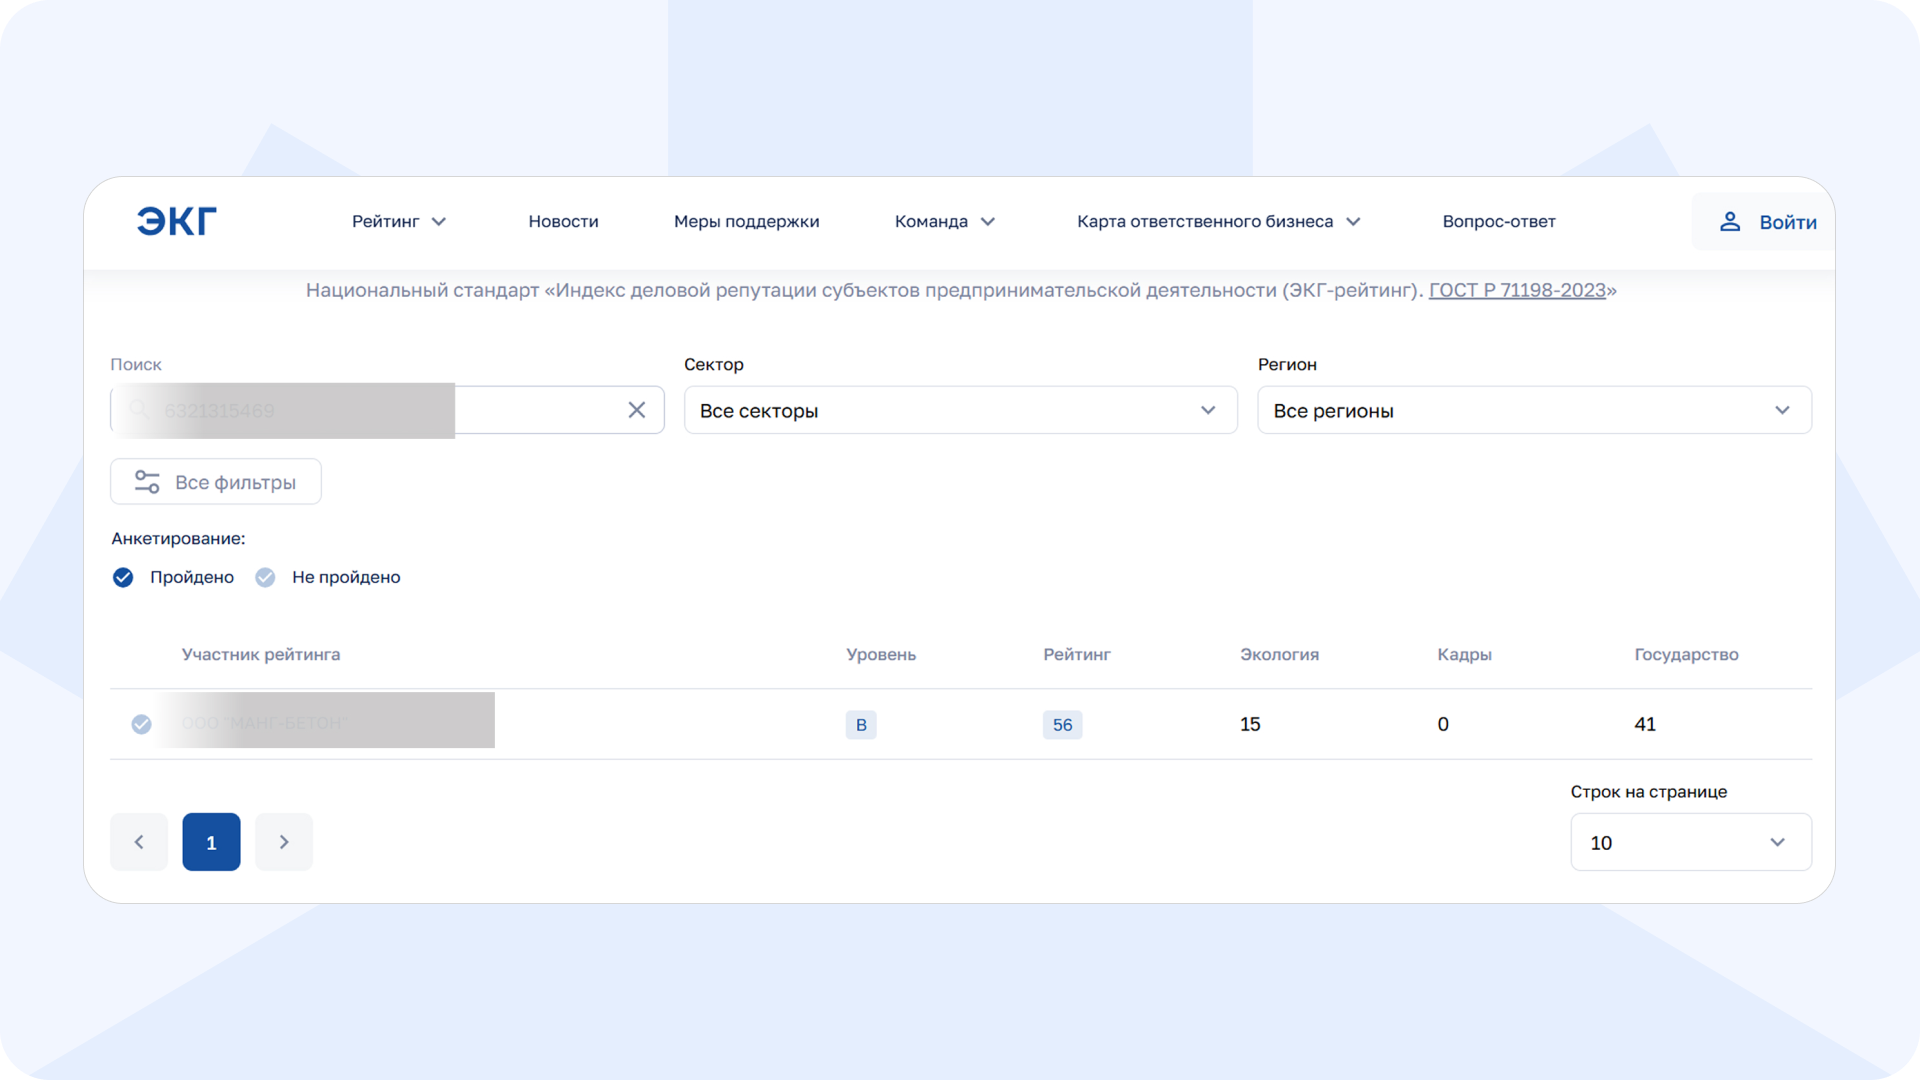This screenshot has height=1080, width=1920.
Task: Expand the Карта ответственного бизнеса menu
Action: tap(1218, 221)
